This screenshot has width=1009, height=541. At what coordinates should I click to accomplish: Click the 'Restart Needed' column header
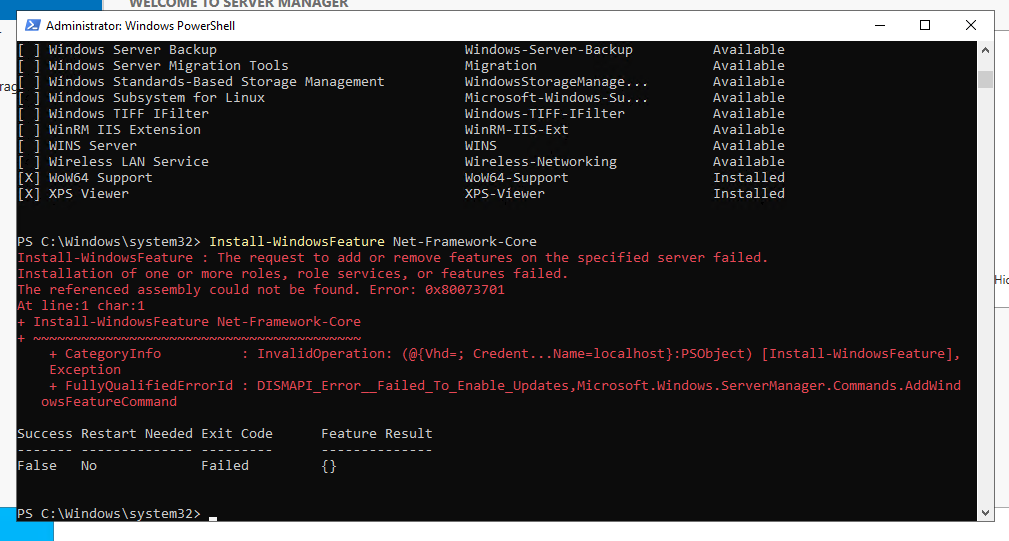(136, 434)
